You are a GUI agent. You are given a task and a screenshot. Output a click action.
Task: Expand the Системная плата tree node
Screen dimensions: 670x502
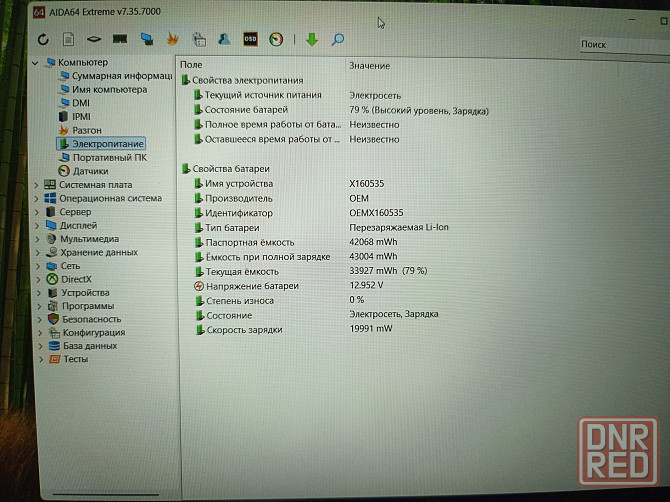(x=37, y=185)
